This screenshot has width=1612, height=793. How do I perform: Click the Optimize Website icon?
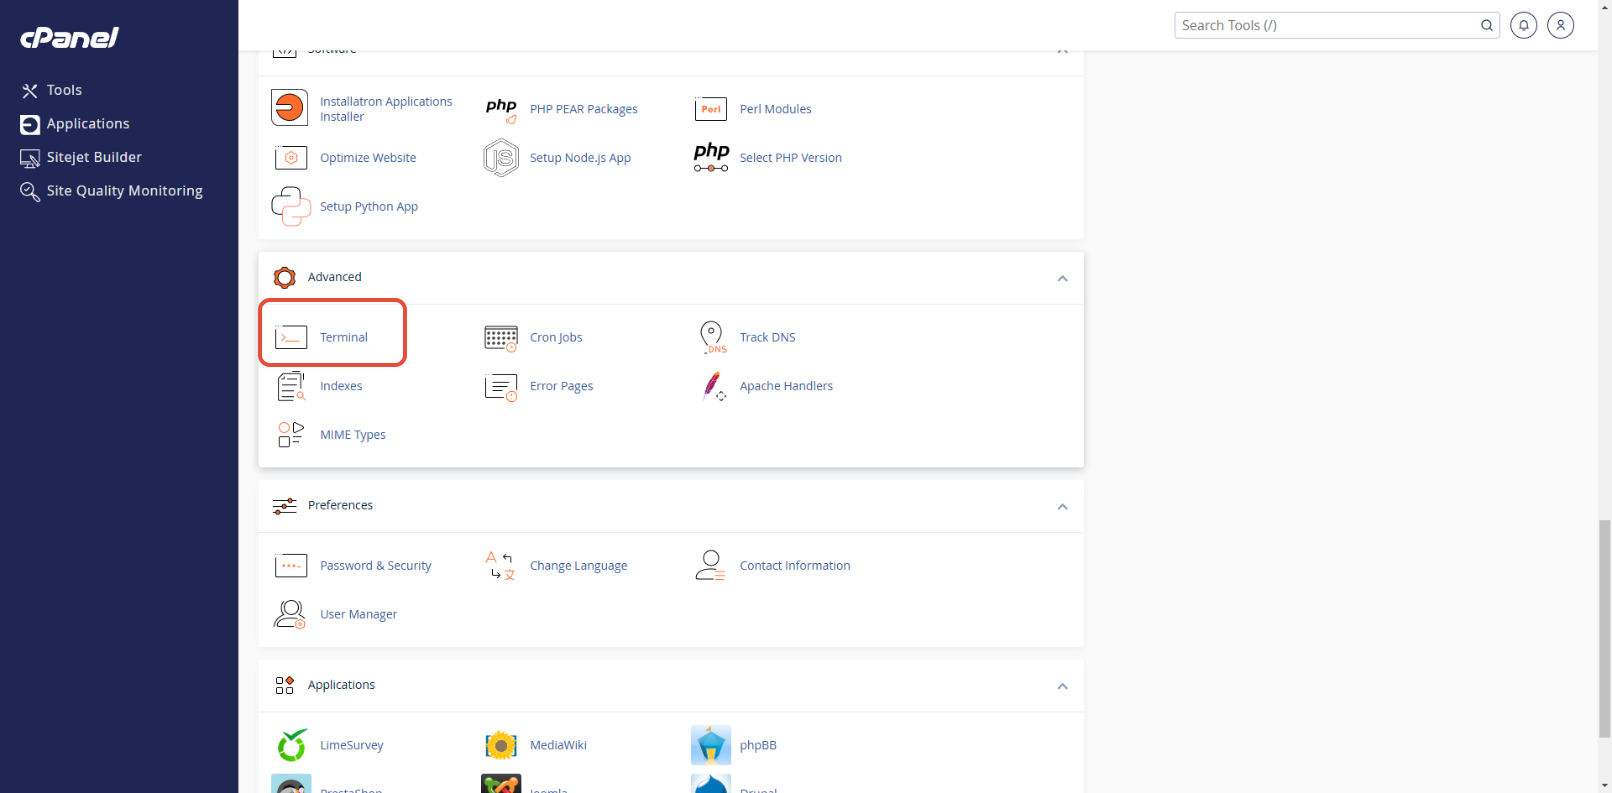pyautogui.click(x=290, y=158)
